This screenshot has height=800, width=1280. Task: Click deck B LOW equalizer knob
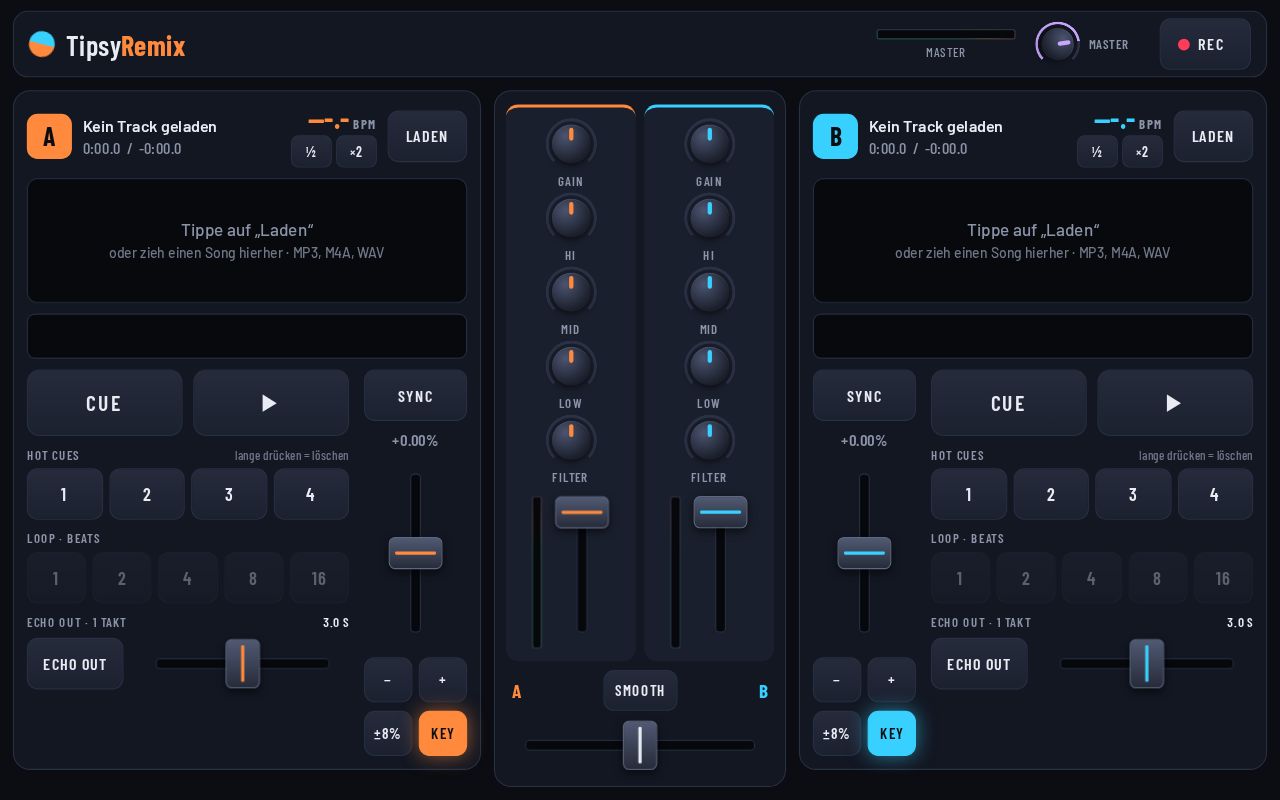709,366
